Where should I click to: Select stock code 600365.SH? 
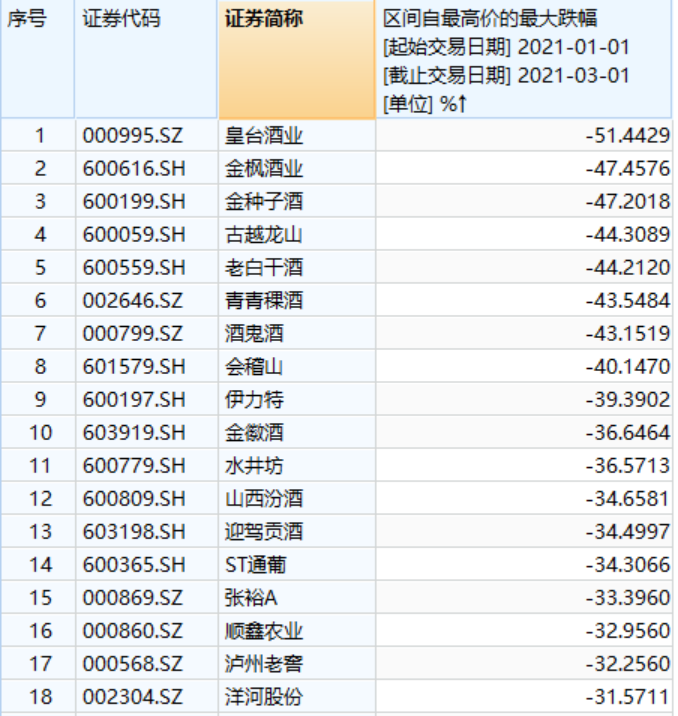coord(134,564)
